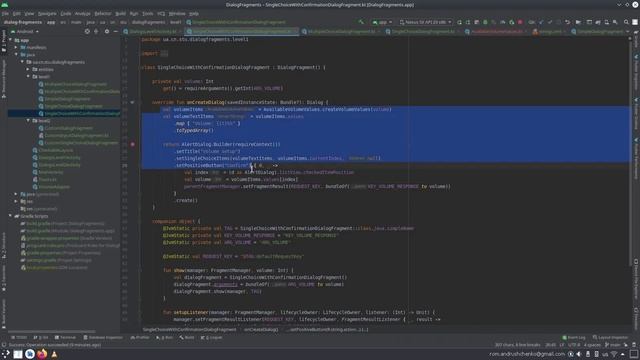Click the Wi-Fi network tray icon
The width and height of the screenshot is (640, 360).
tap(614, 354)
